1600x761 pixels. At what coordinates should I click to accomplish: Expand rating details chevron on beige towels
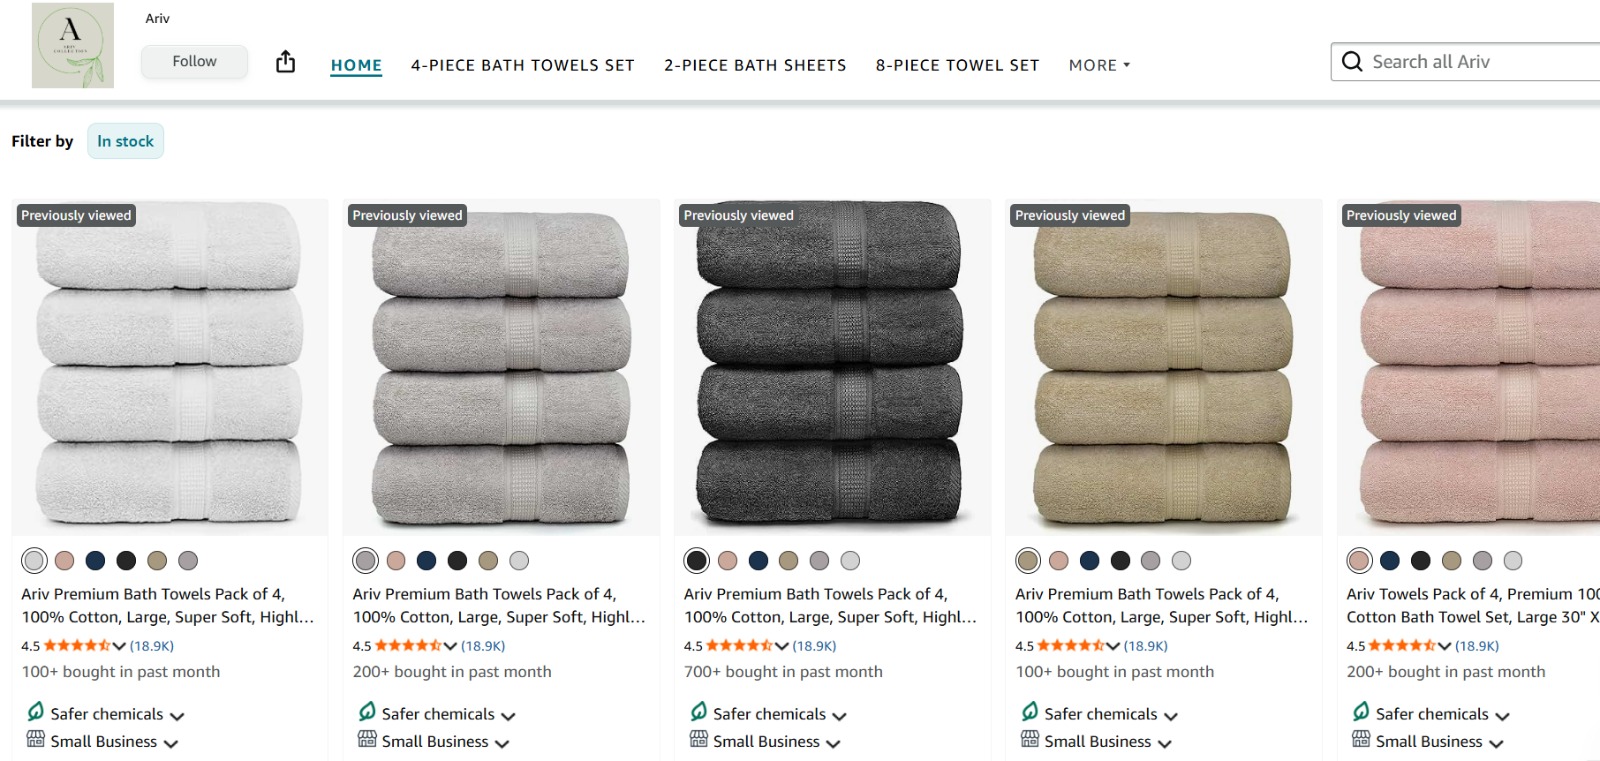coord(1113,646)
